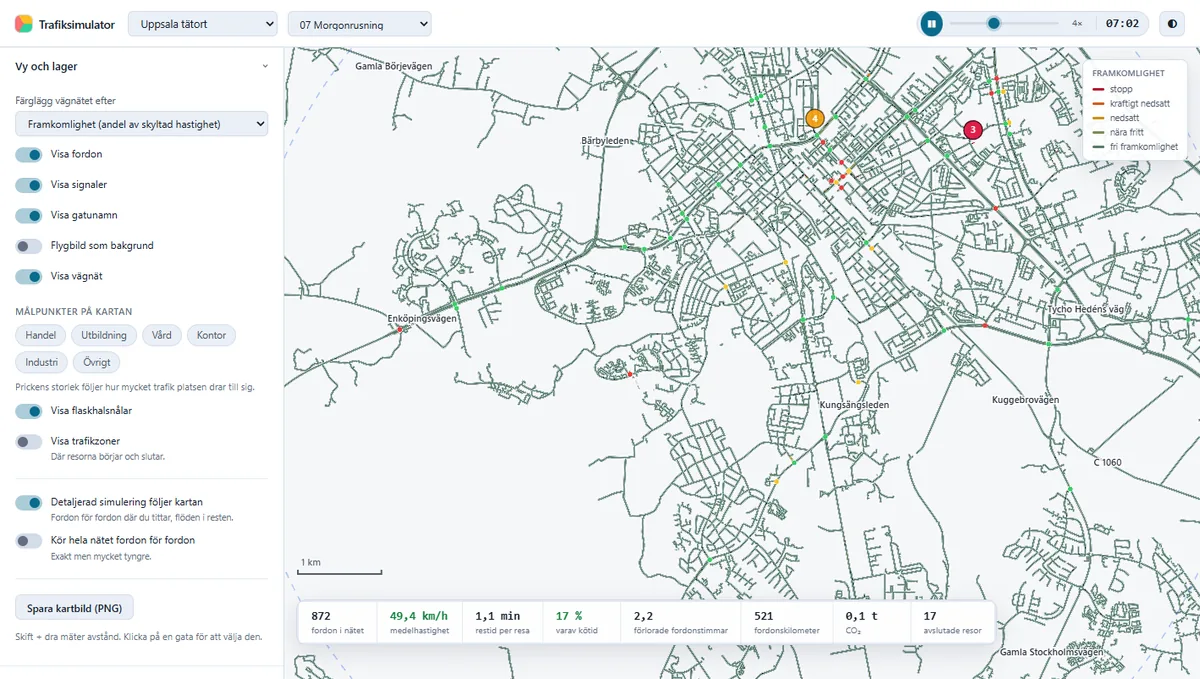Click the 1 km scale bar

click(341, 567)
